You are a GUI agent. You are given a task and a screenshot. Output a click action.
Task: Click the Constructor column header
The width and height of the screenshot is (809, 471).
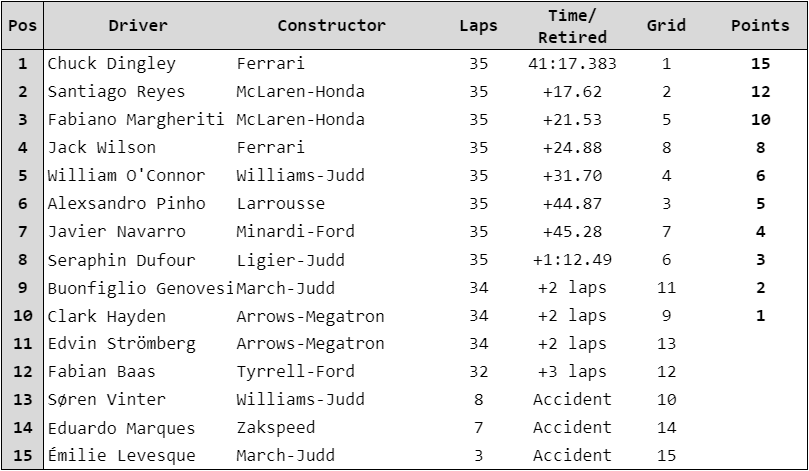pos(331,26)
